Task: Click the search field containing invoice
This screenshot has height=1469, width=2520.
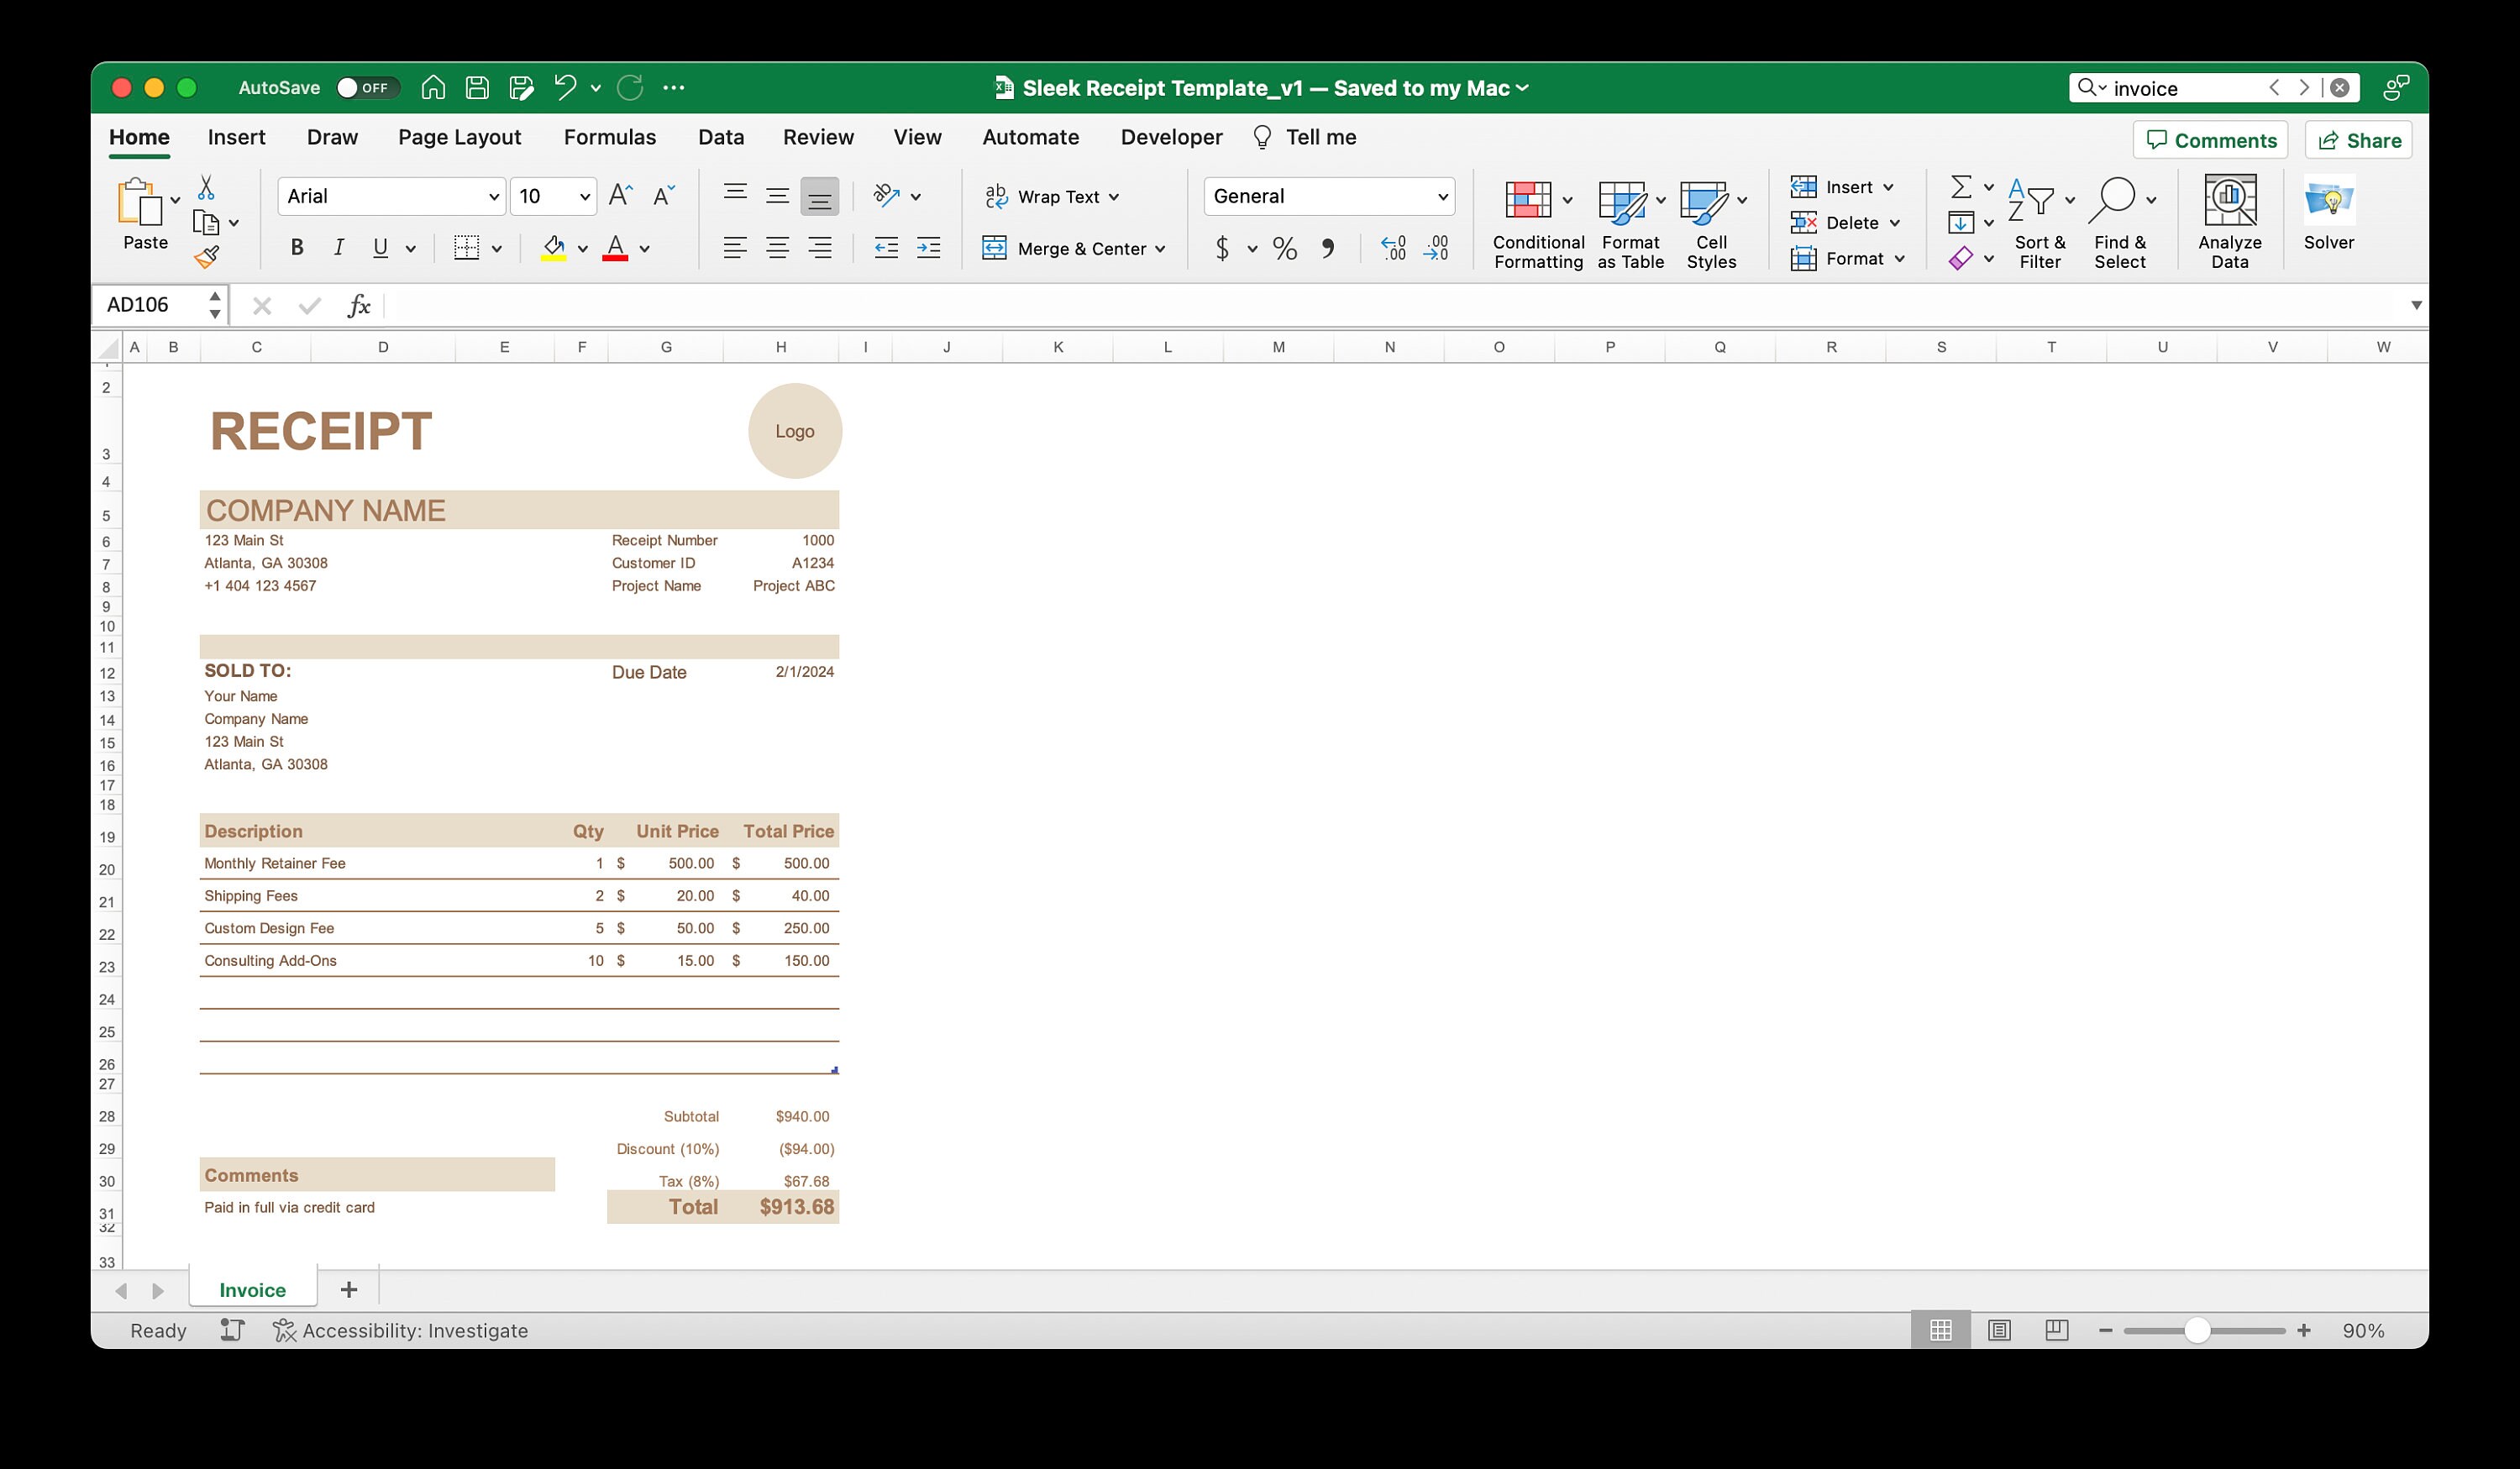Action: 2214,88
